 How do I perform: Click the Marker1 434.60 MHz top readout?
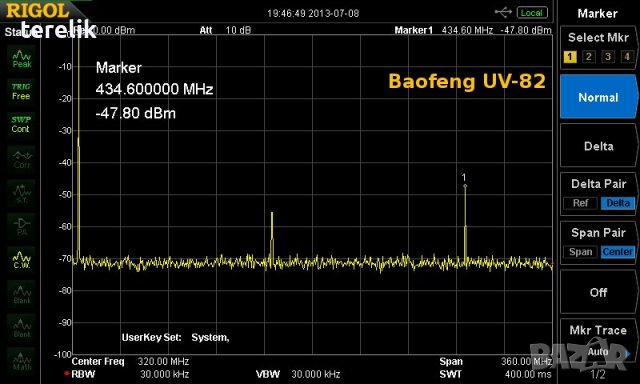coord(473,30)
